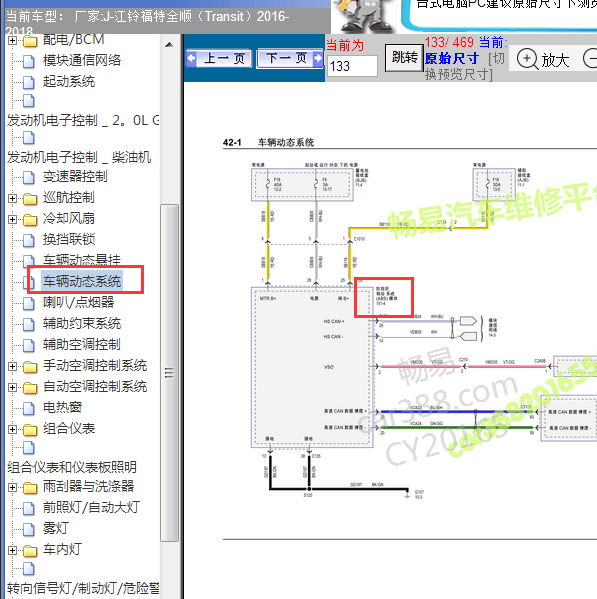Switch to preview size via 切换预览尺寸

(x=465, y=66)
